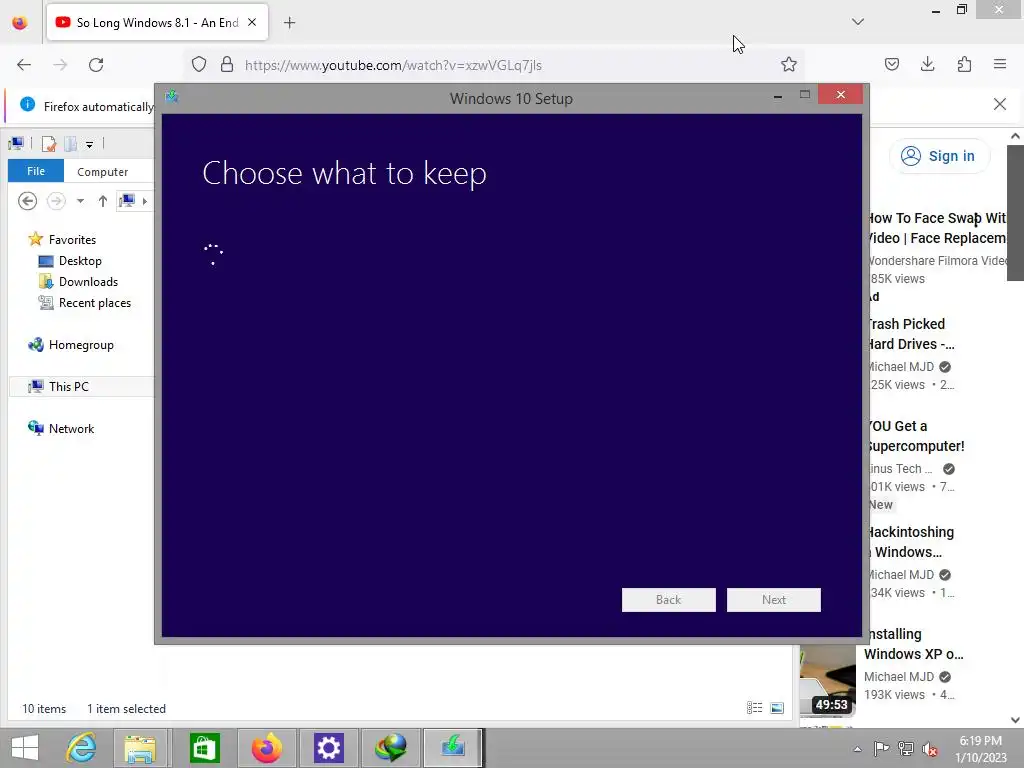
Task: Open the PC settings gear taskbar icon
Action: (328, 748)
